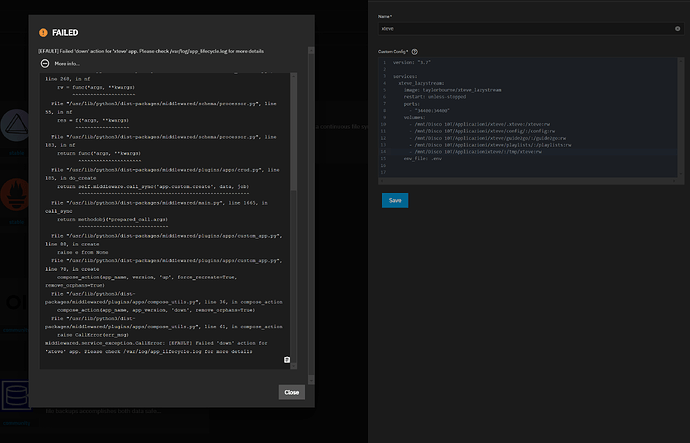Copy the error traceback using the clipboard icon
690x443 pixels.
point(286,360)
